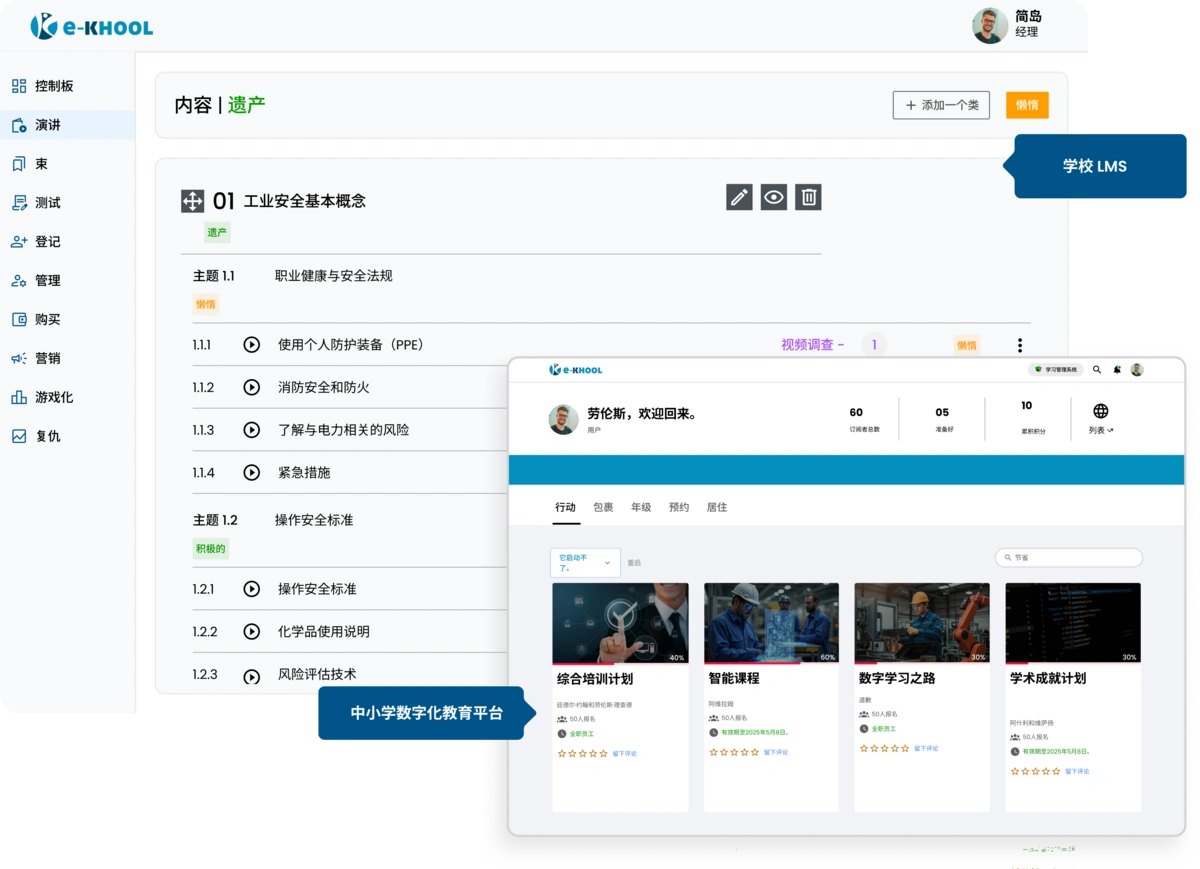Expand the 视频调查 dropdown
Image resolution: width=1200 pixels, height=869 pixels.
point(819,344)
